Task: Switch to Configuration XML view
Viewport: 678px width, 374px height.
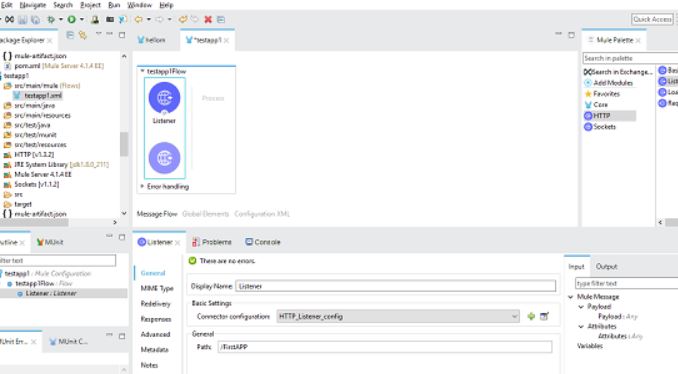Action: pyautogui.click(x=262, y=214)
